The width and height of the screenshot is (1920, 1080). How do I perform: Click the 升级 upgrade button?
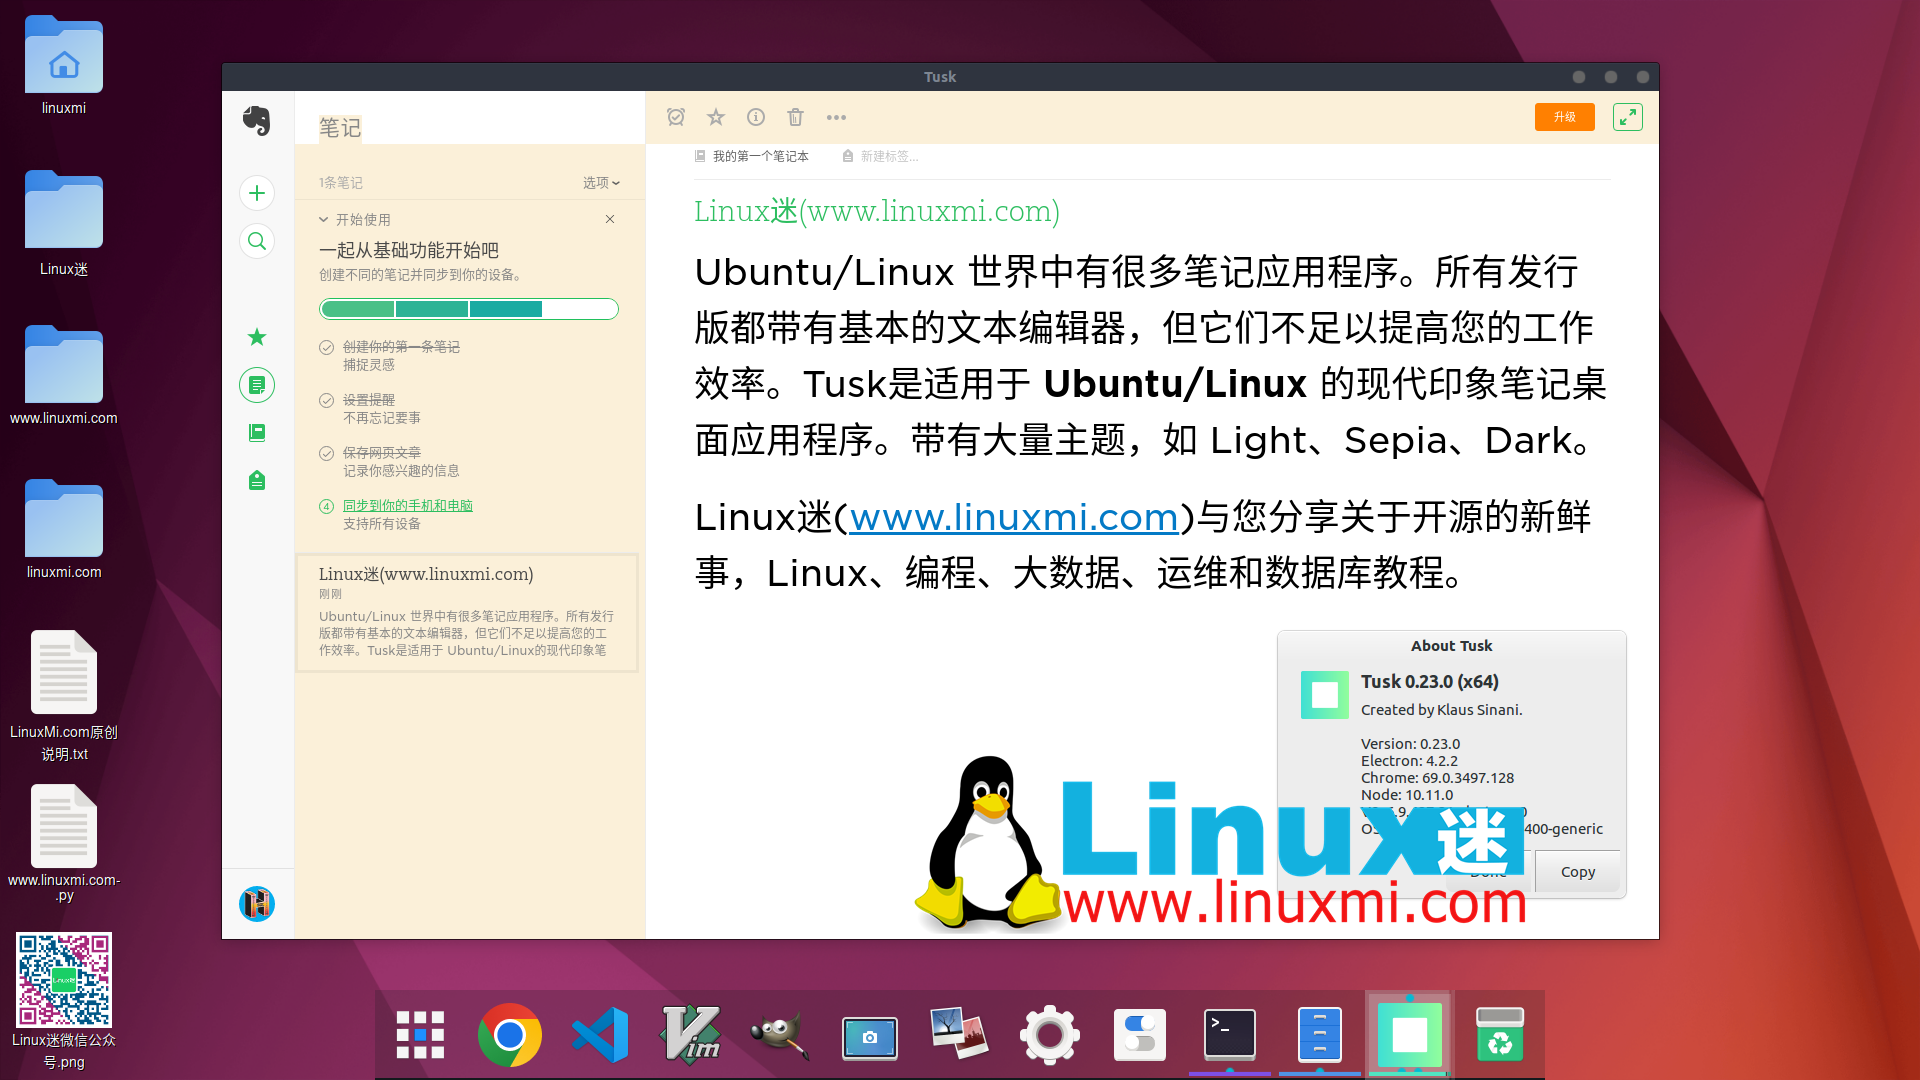(x=1565, y=117)
